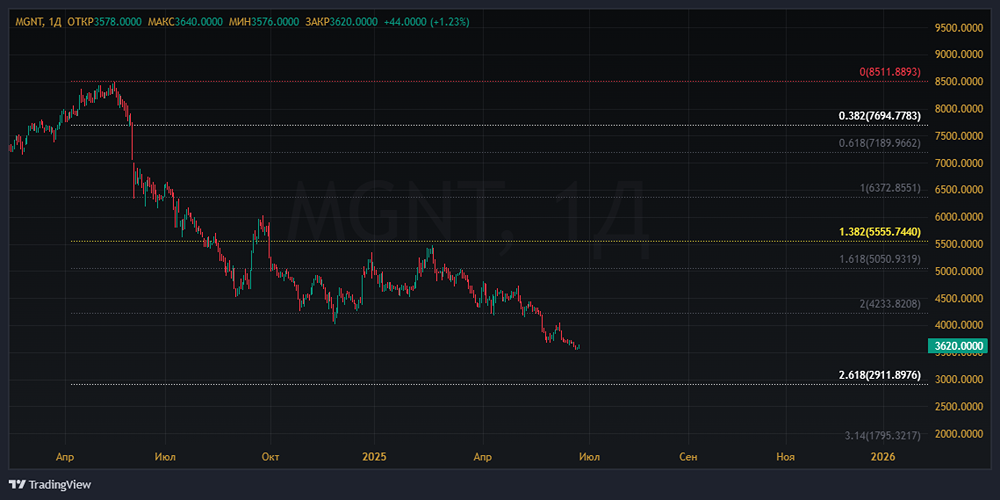Click the 9500.0000 price axis label

[x=959, y=27]
